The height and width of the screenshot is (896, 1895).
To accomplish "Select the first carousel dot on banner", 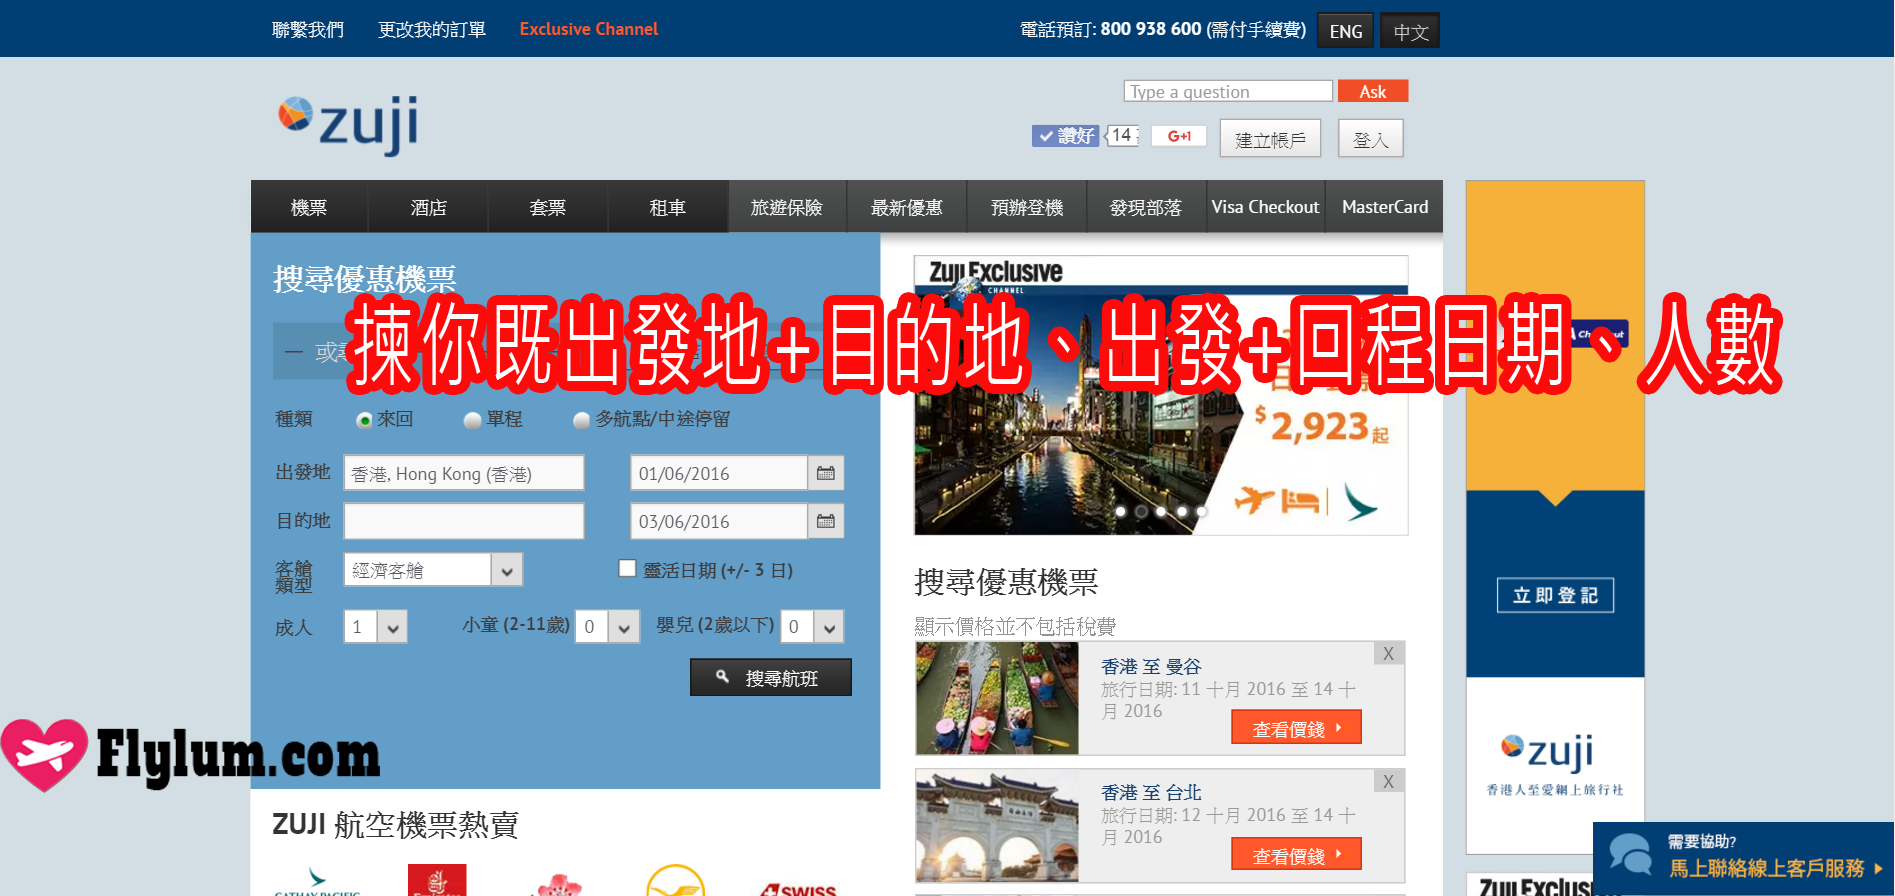I will pyautogui.click(x=1121, y=511).
